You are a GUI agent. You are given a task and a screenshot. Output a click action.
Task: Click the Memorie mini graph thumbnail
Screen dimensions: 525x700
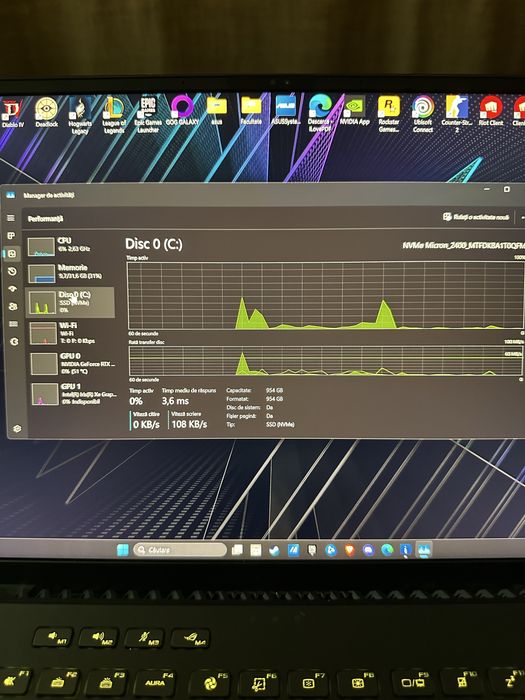coord(42,274)
